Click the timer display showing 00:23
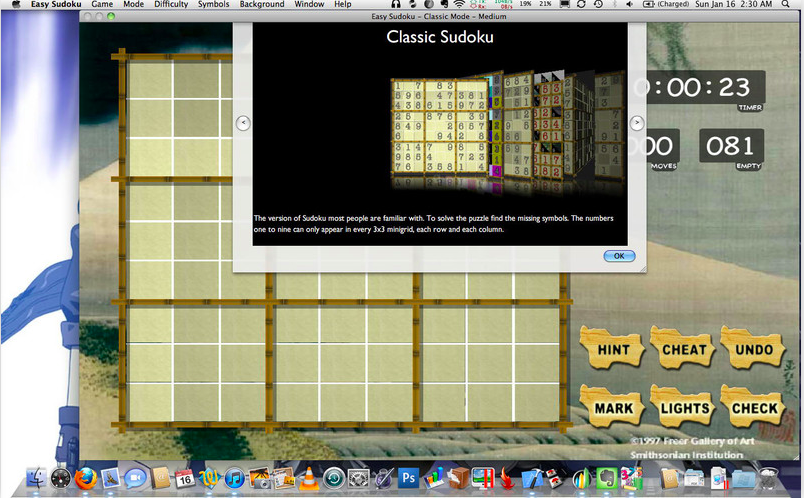This screenshot has height=498, width=804. pos(700,88)
